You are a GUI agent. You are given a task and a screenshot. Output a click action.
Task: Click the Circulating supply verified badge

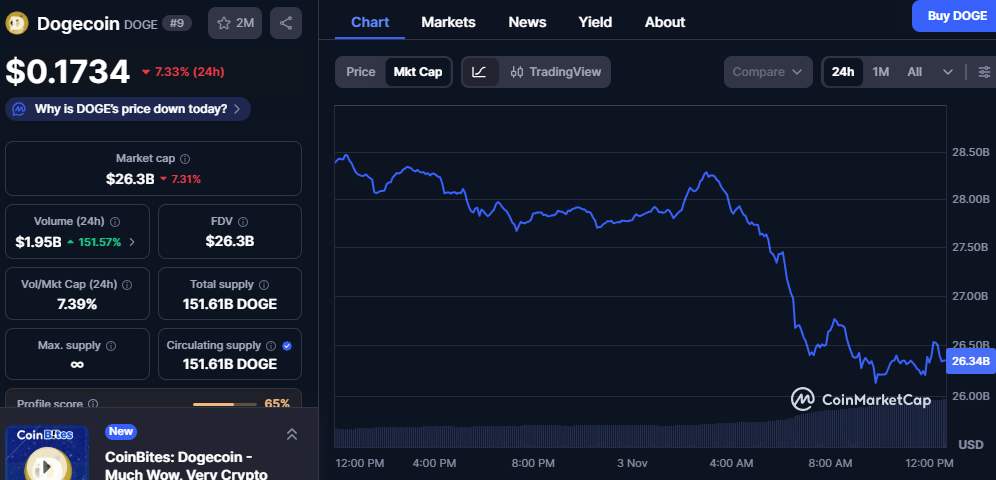[x=288, y=346]
